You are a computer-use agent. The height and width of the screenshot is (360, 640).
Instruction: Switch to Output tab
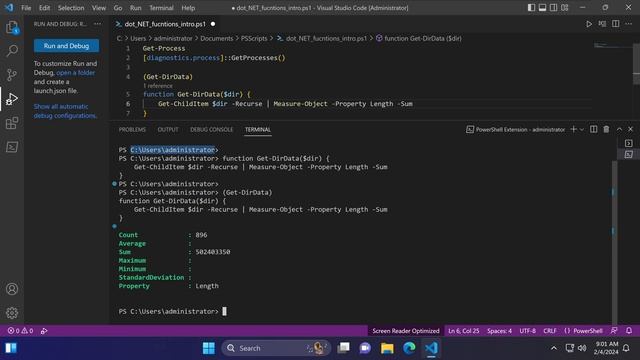[168, 129]
